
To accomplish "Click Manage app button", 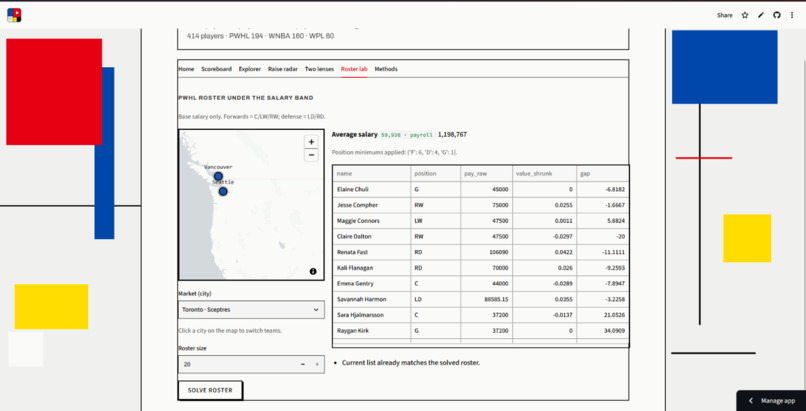I will [x=772, y=401].
